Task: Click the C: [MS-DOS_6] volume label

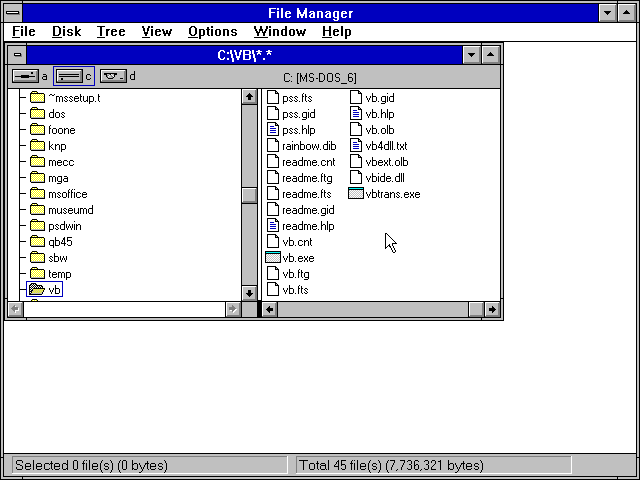Action: [320, 78]
